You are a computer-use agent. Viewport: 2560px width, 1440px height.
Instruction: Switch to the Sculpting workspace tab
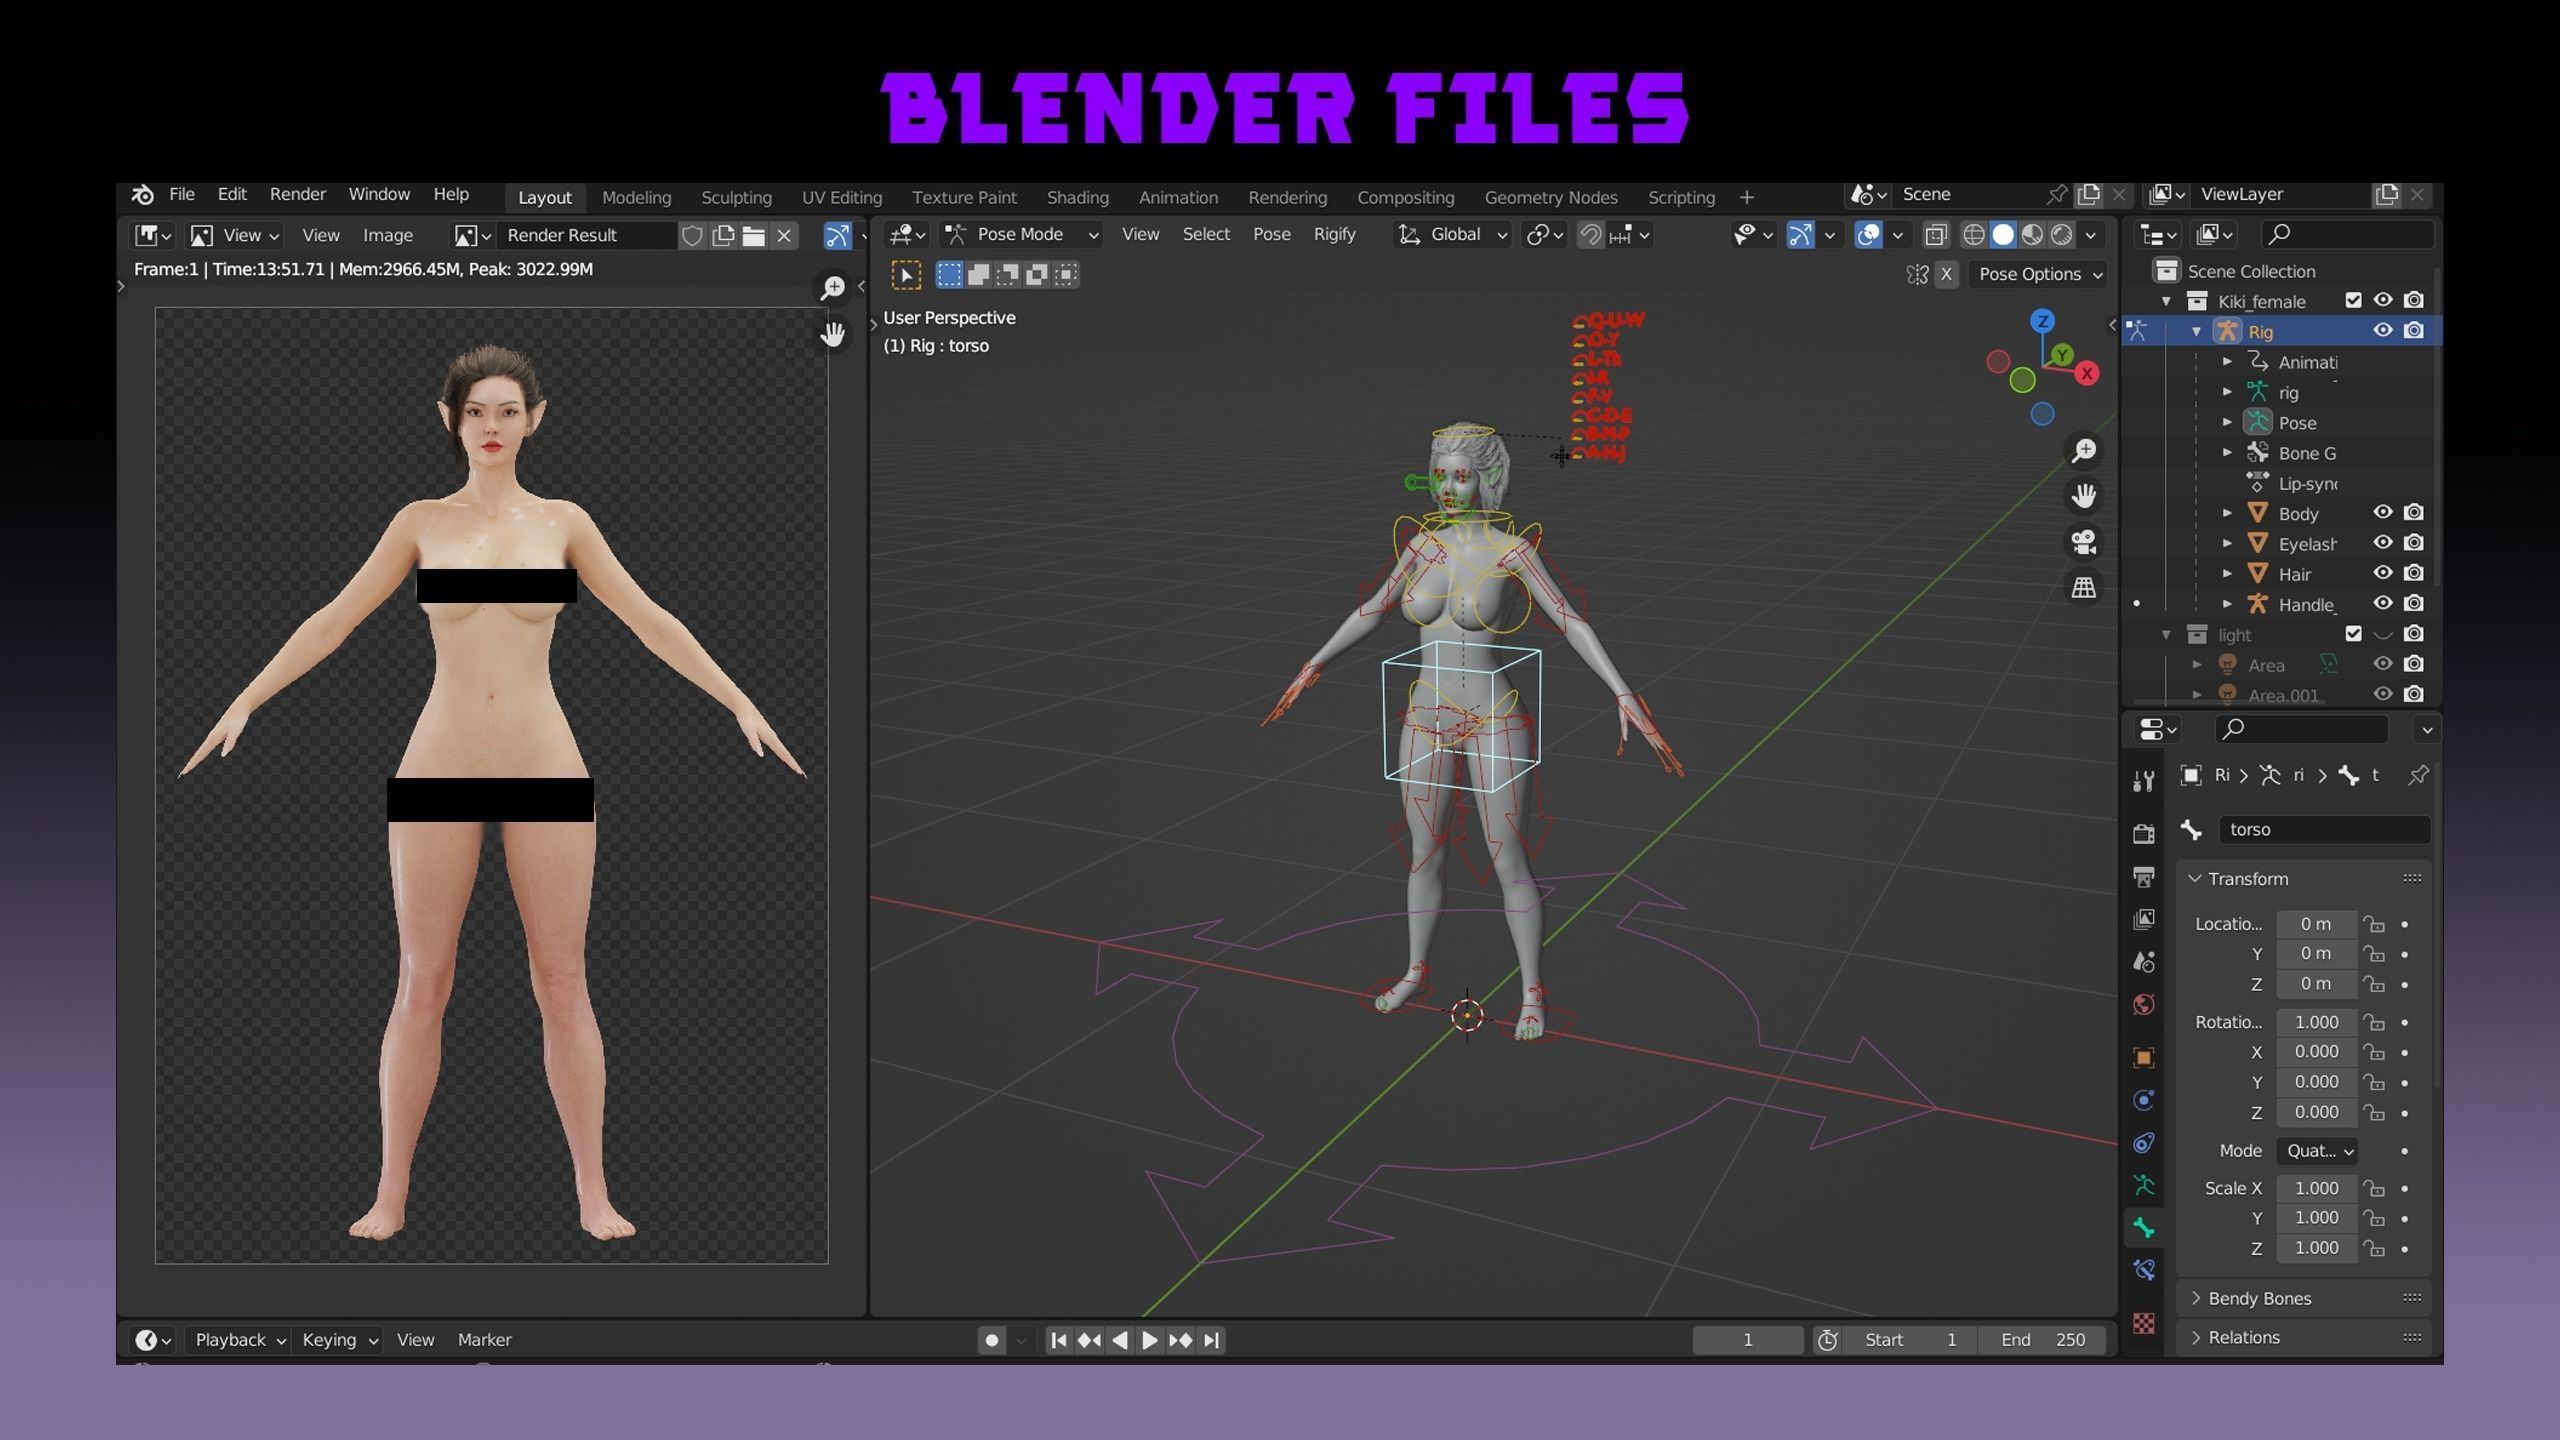[x=736, y=198]
